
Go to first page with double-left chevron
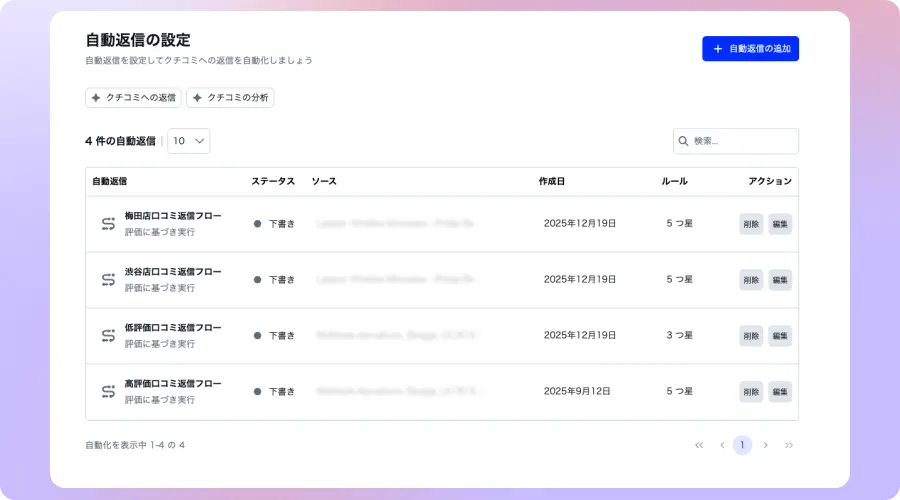pos(699,445)
